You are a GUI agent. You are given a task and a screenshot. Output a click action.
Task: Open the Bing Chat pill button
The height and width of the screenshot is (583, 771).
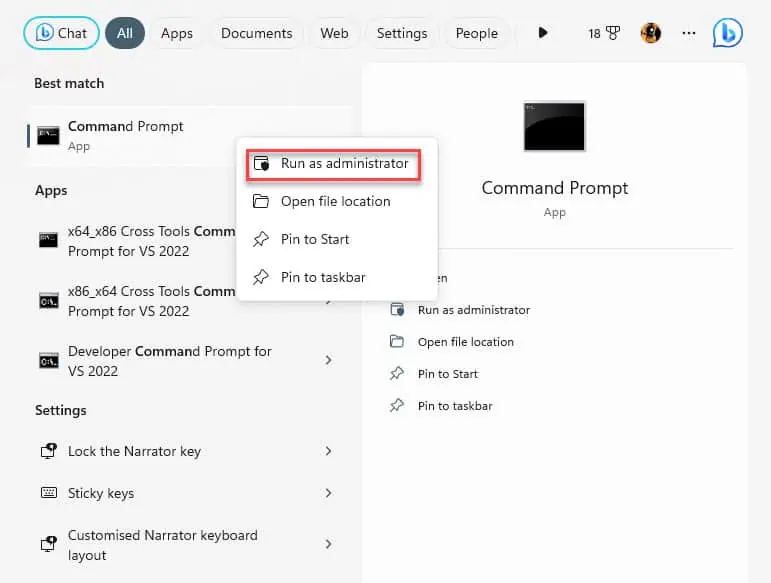(61, 33)
